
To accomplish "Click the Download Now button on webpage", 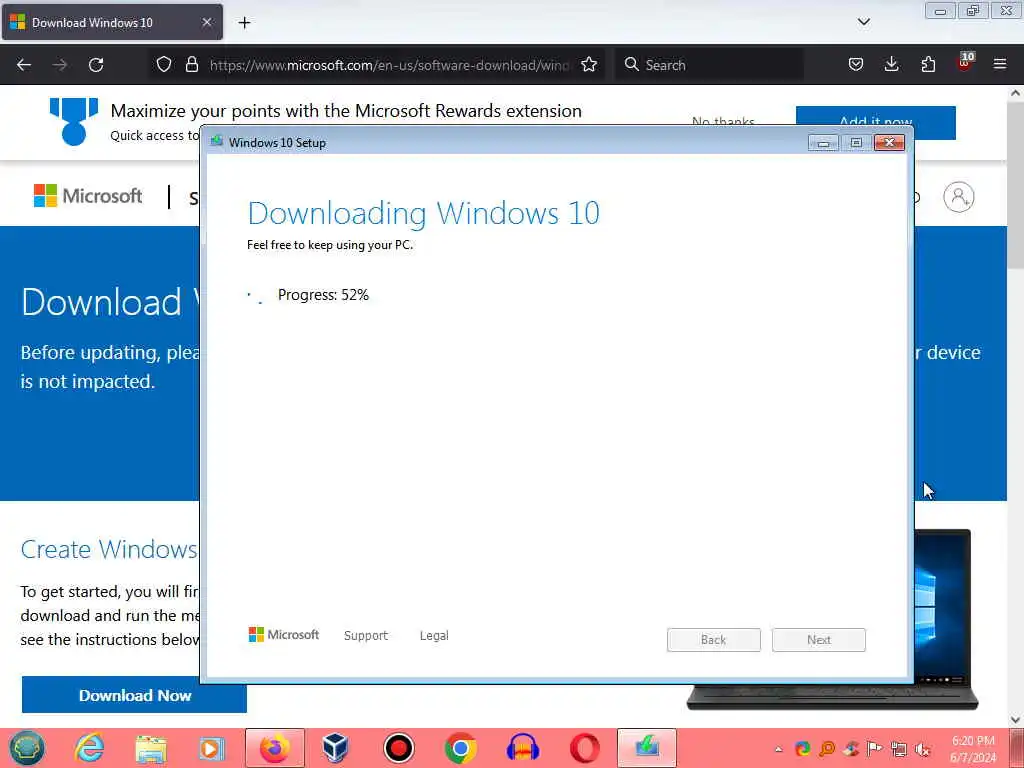I will click(135, 696).
